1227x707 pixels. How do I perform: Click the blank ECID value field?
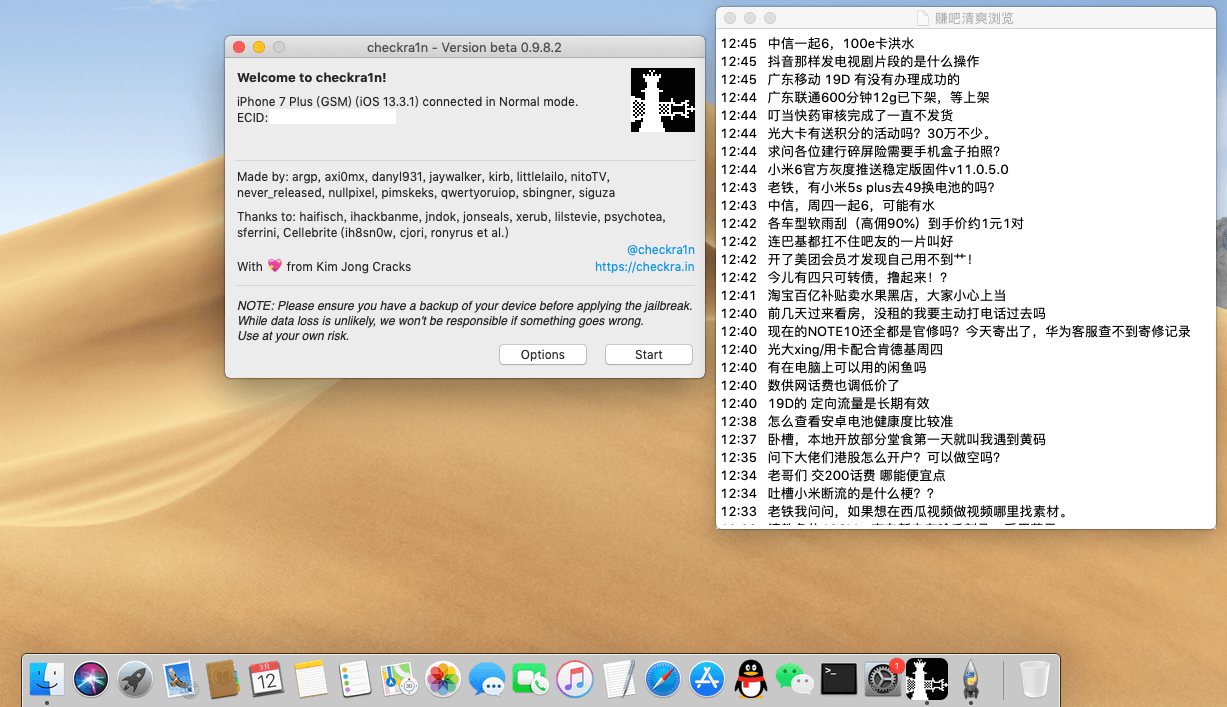click(x=333, y=118)
